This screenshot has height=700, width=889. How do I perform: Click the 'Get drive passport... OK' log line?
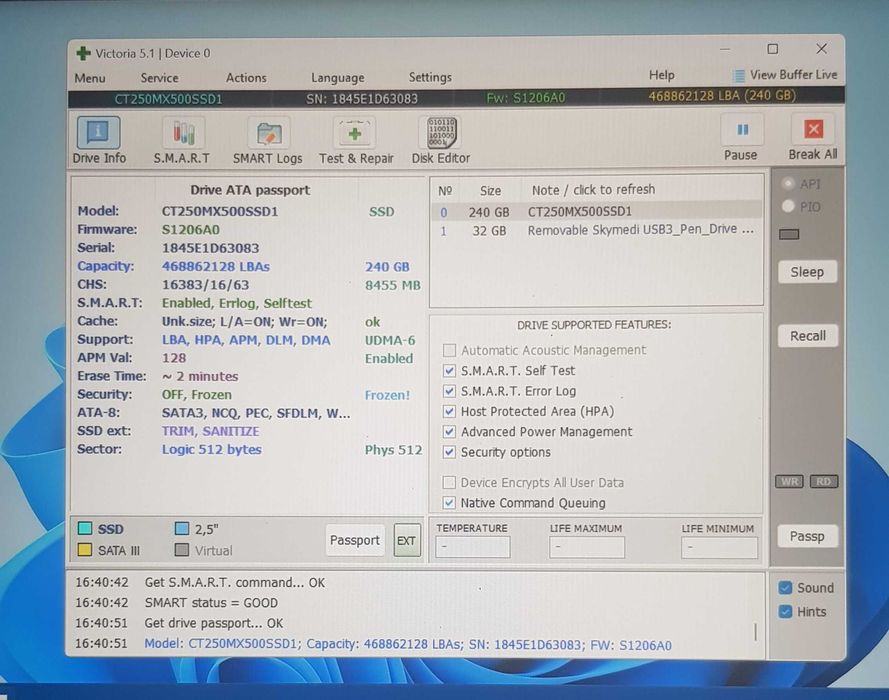click(x=213, y=623)
